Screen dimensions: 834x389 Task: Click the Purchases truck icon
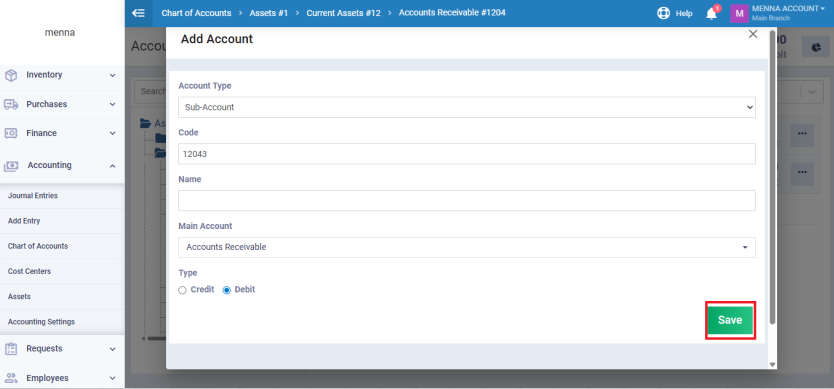11,104
